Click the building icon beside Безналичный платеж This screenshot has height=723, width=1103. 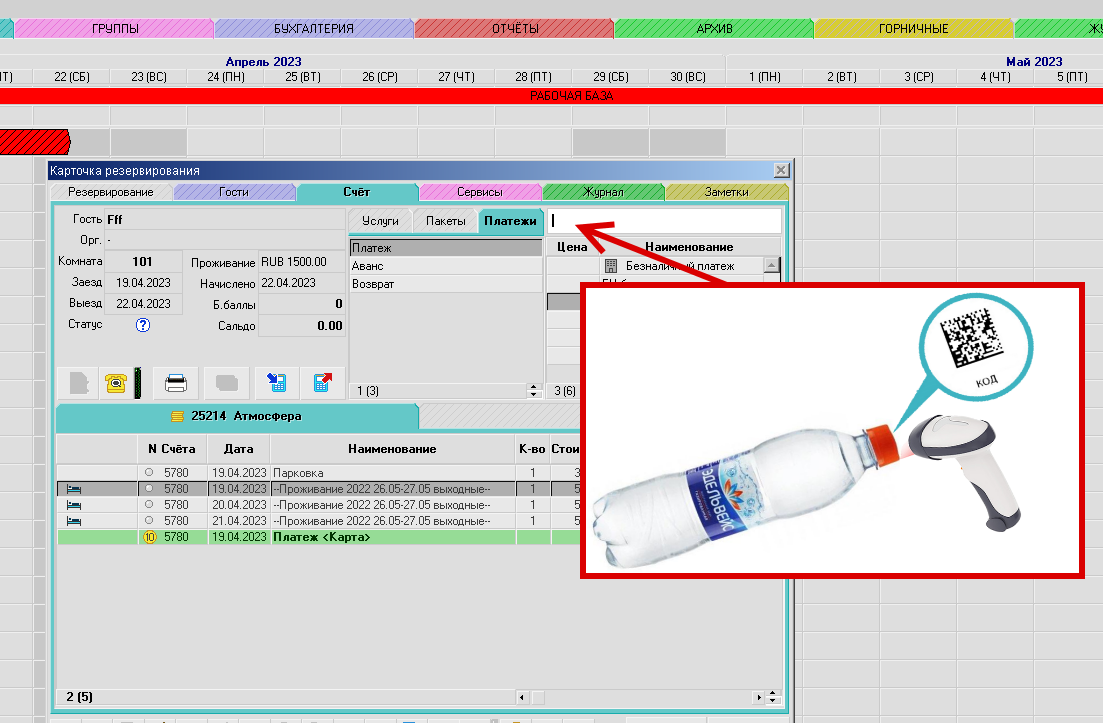(612, 266)
